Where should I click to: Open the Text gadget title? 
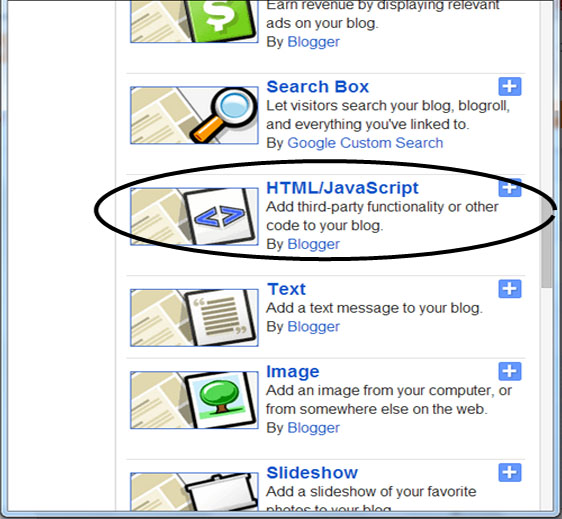click(286, 289)
